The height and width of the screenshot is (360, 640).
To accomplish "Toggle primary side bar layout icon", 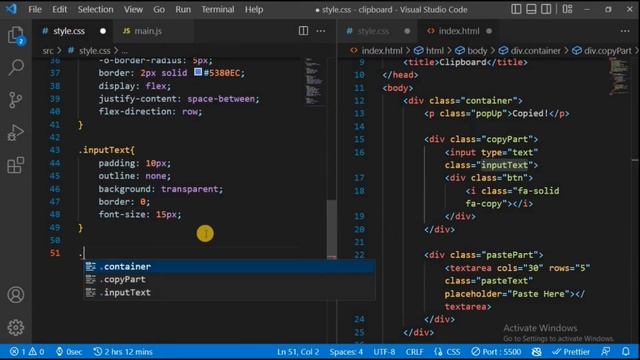I will tap(516, 9).
